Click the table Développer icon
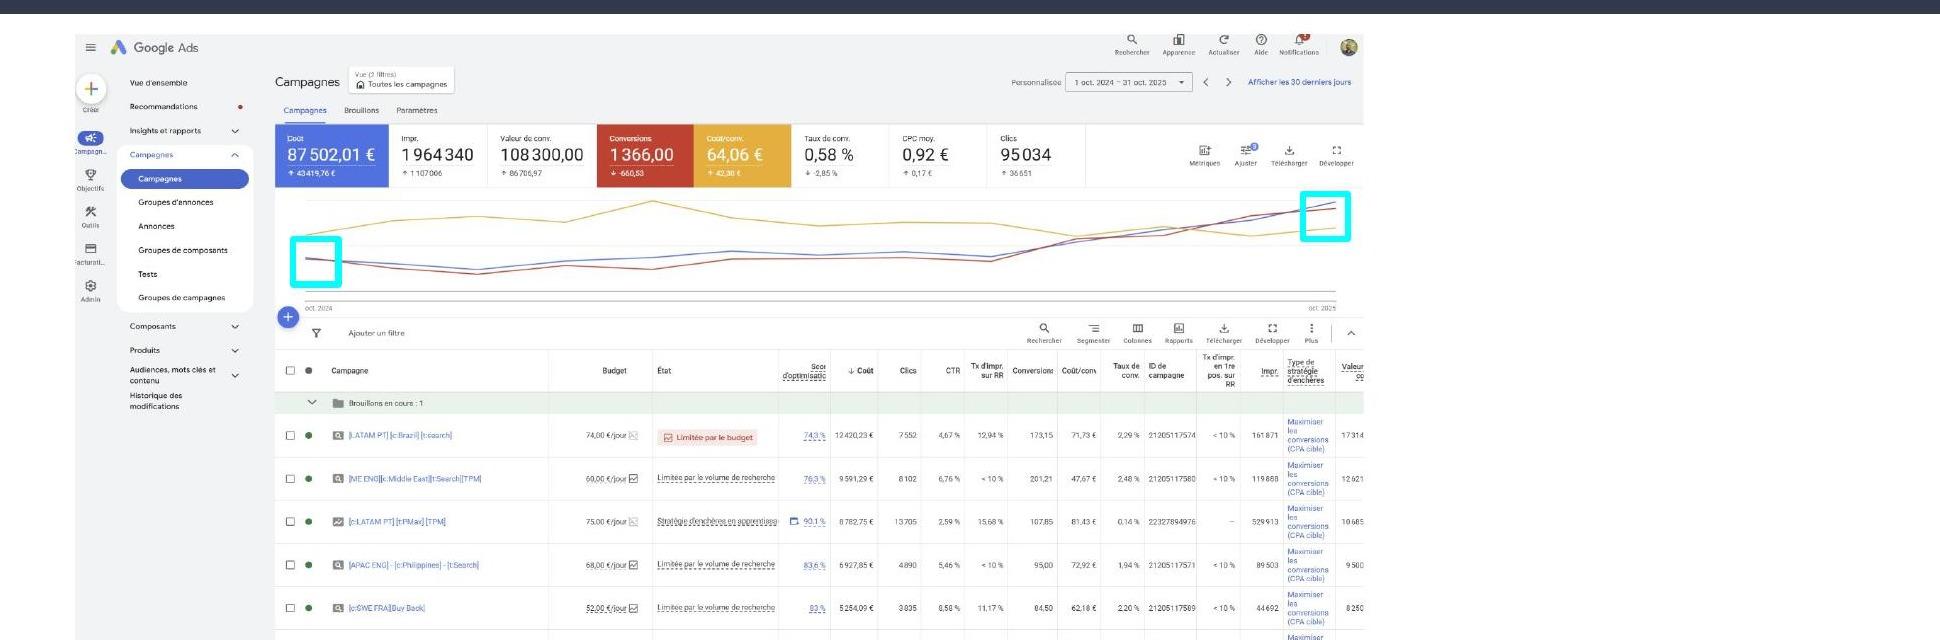Viewport: 1940px width, 640px height. coord(1272,328)
